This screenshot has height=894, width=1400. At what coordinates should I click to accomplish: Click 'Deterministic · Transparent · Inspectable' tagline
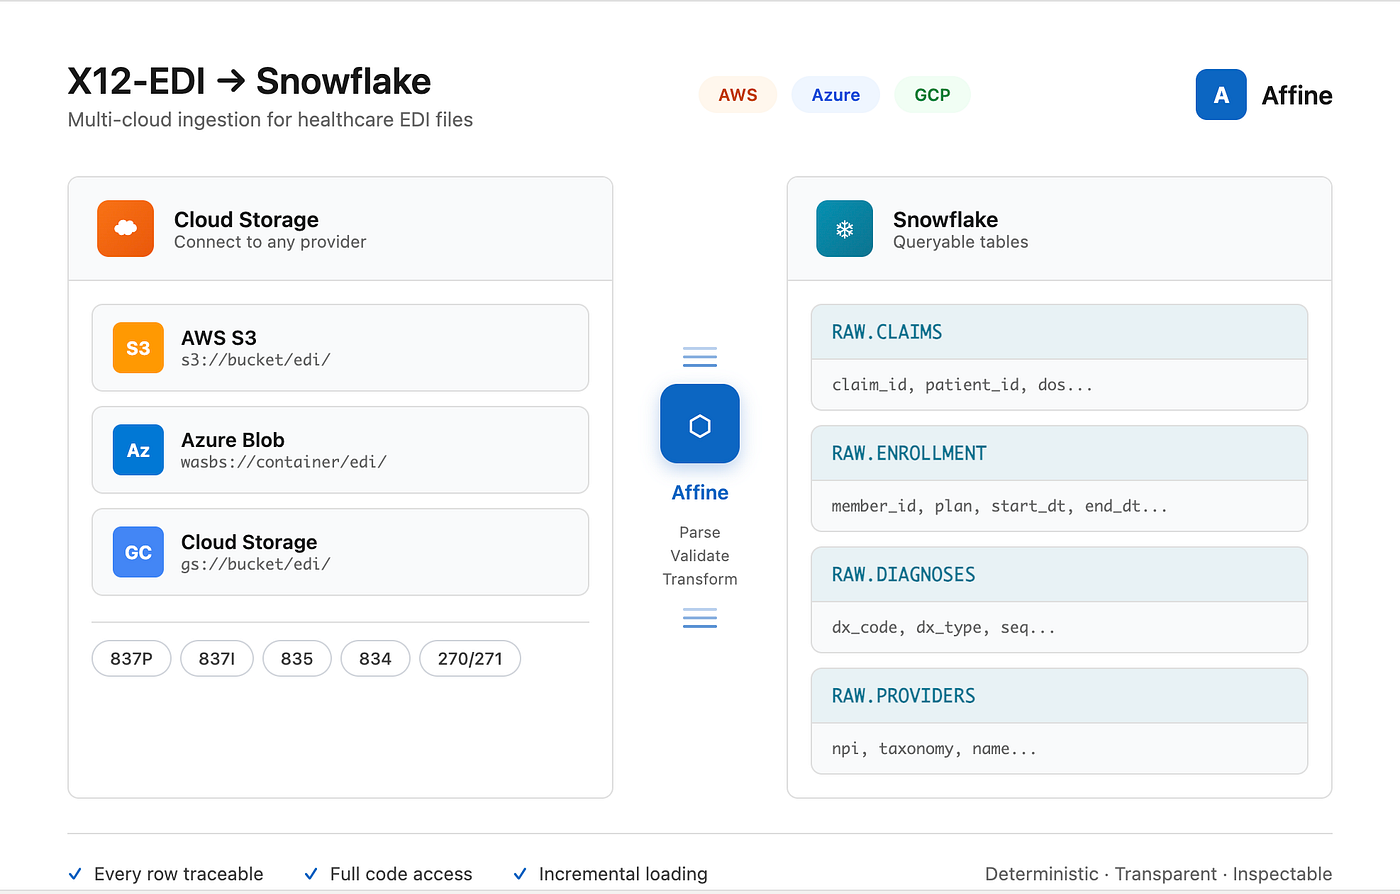[1159, 874]
